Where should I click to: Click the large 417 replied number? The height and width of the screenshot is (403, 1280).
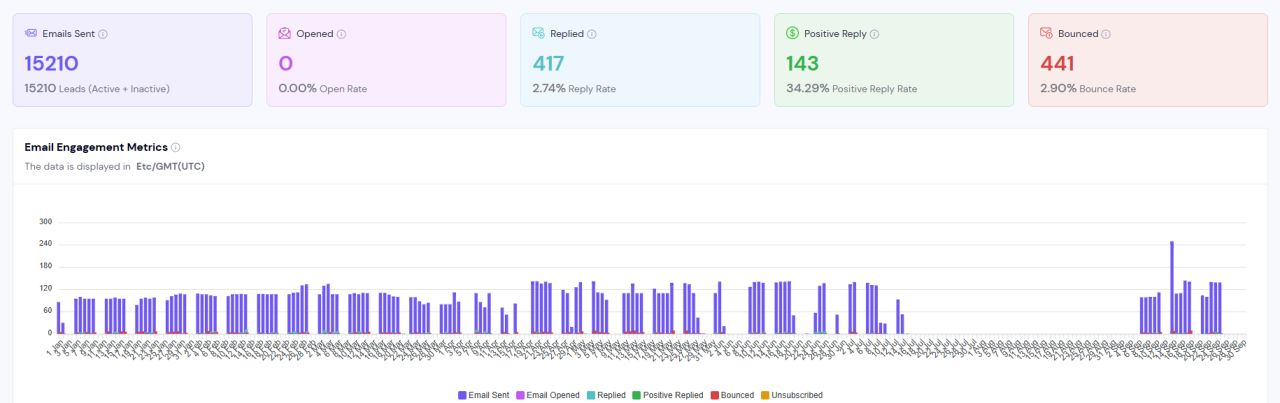548,64
